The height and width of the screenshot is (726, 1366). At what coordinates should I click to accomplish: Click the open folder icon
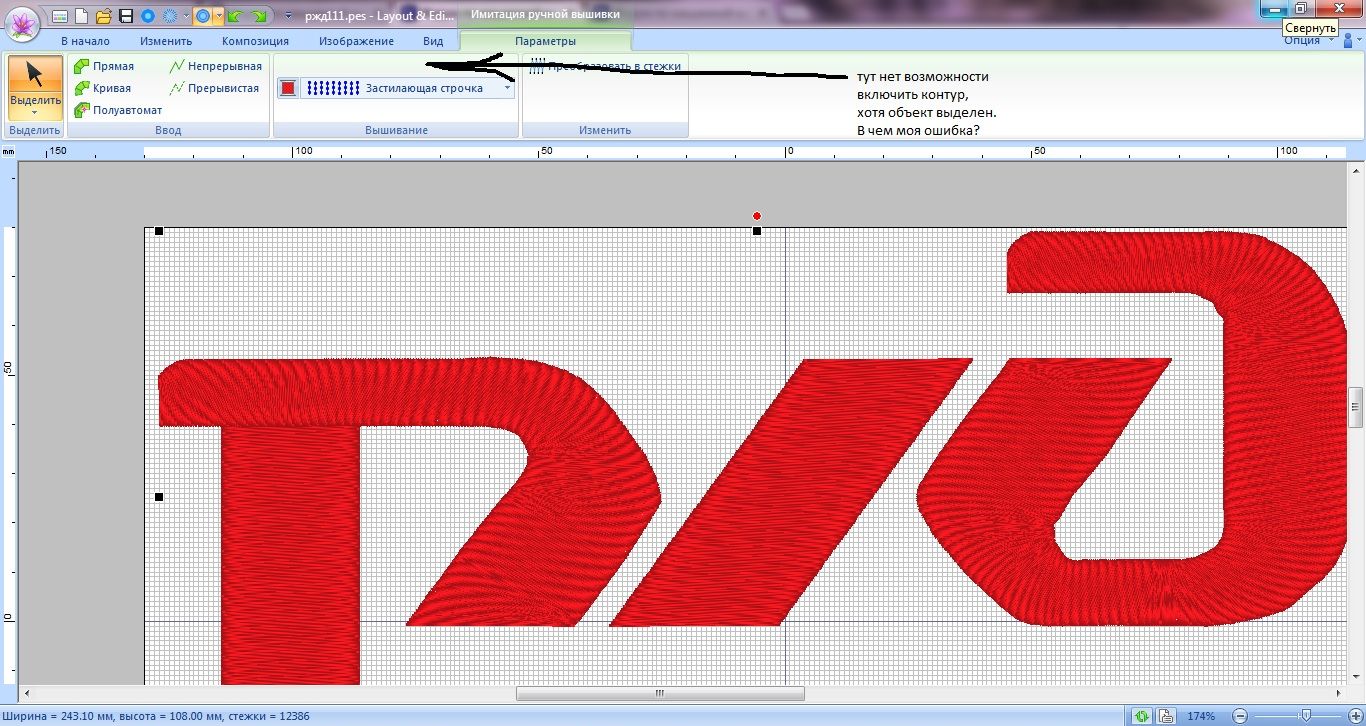[x=103, y=16]
